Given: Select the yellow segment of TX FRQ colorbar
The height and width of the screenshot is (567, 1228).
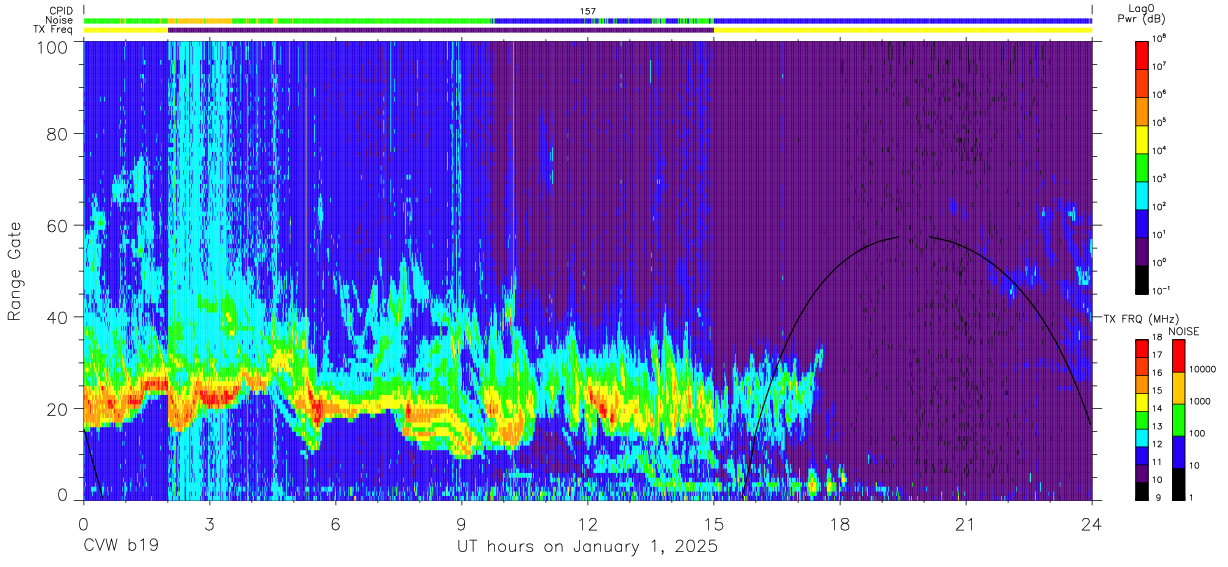Looking at the screenshot, I should [1142, 402].
